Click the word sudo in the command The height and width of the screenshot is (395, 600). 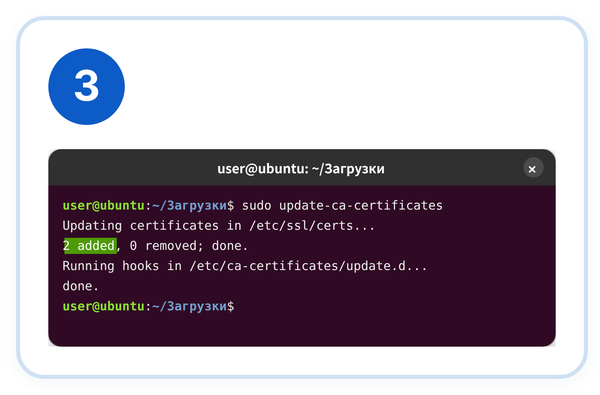(x=256, y=206)
